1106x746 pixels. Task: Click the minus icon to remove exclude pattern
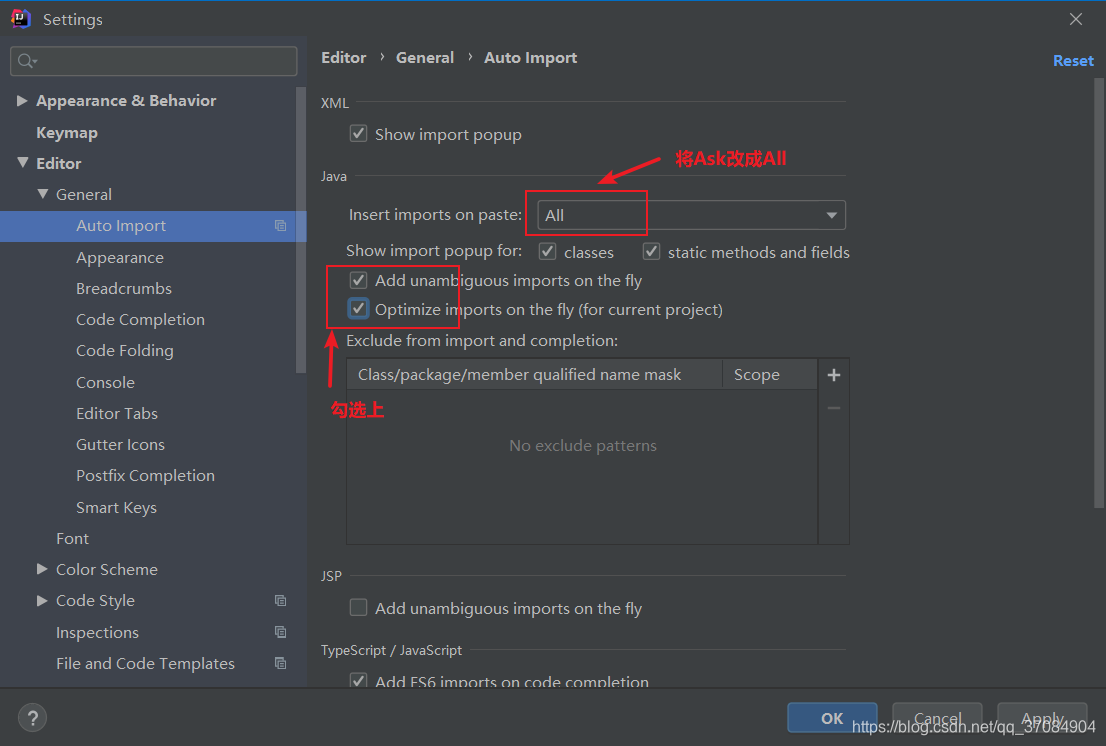834,408
